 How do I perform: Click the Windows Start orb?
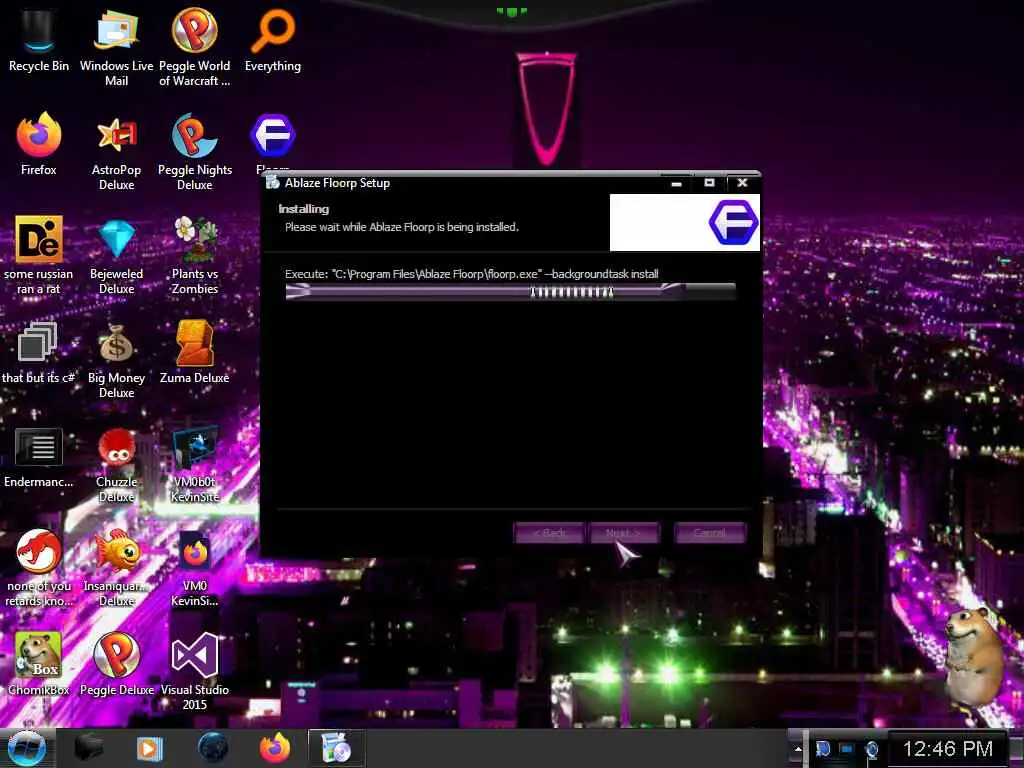tap(27, 748)
